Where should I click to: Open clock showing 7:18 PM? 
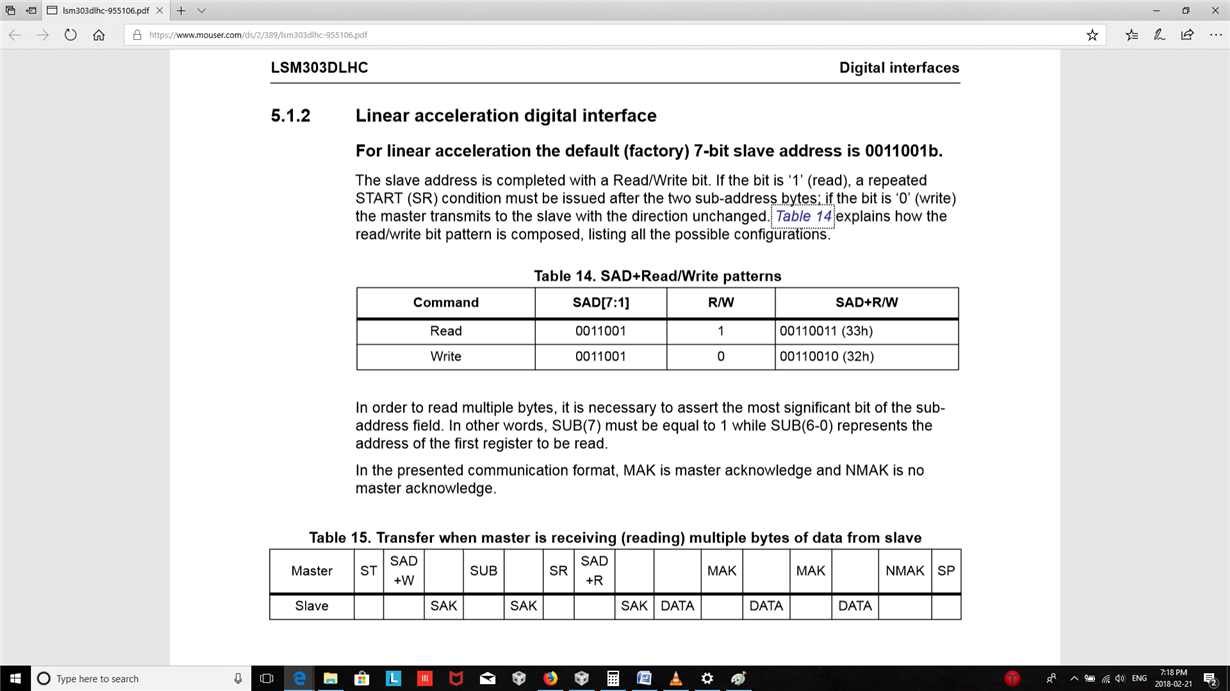coord(1173,678)
